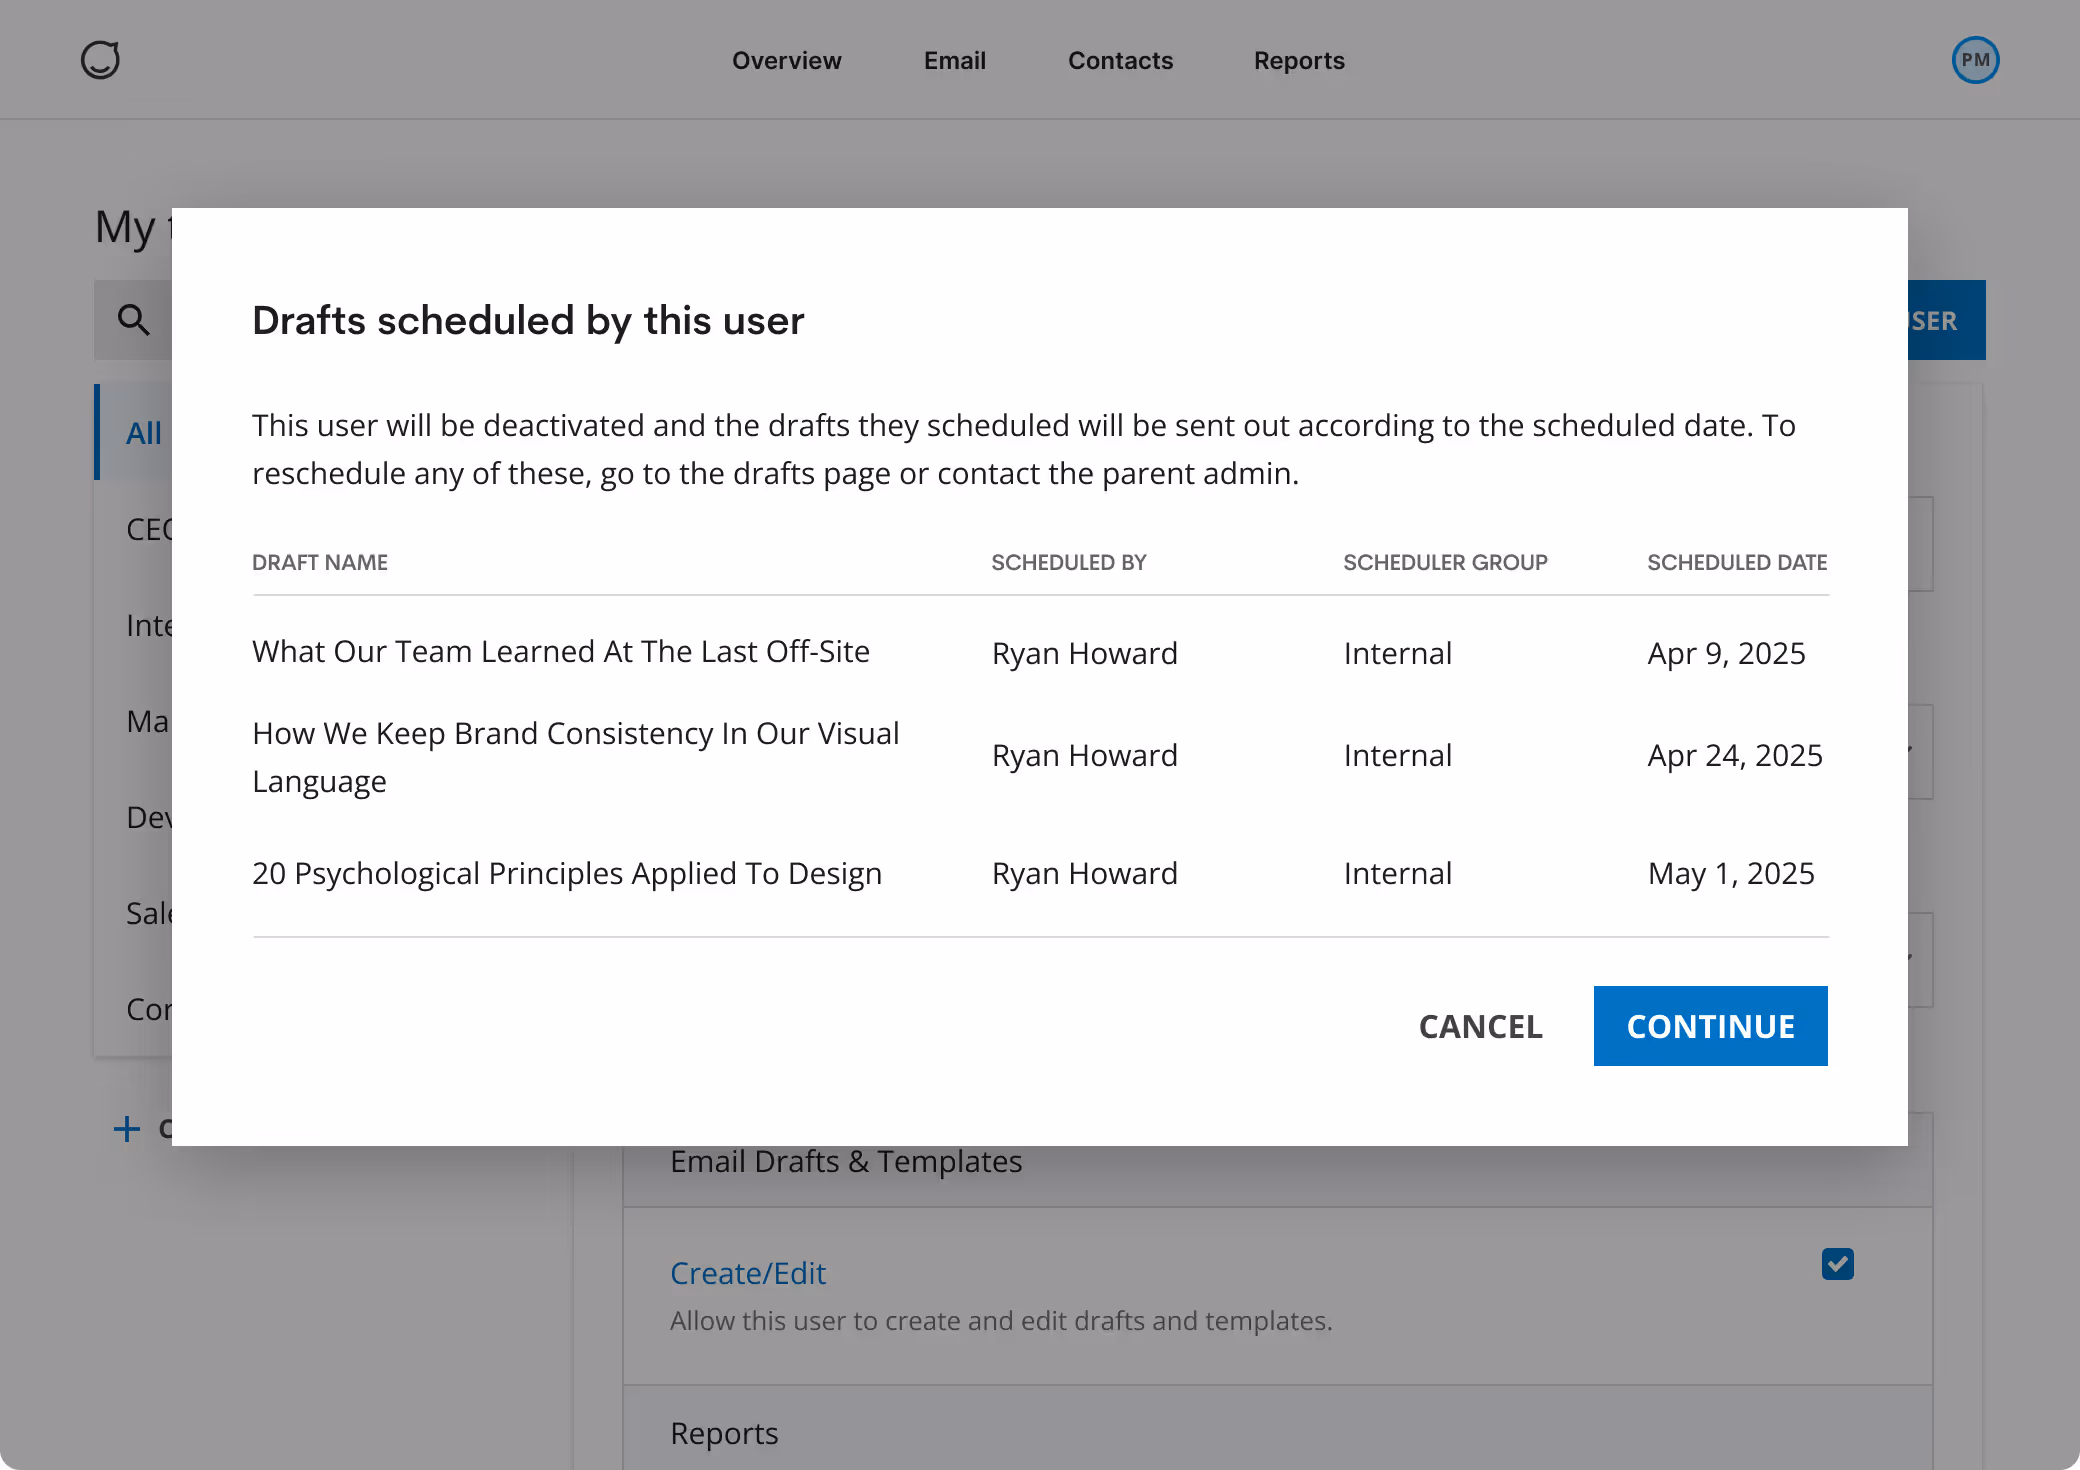
Task: Go to Reports in the top navigation
Action: 1299,60
